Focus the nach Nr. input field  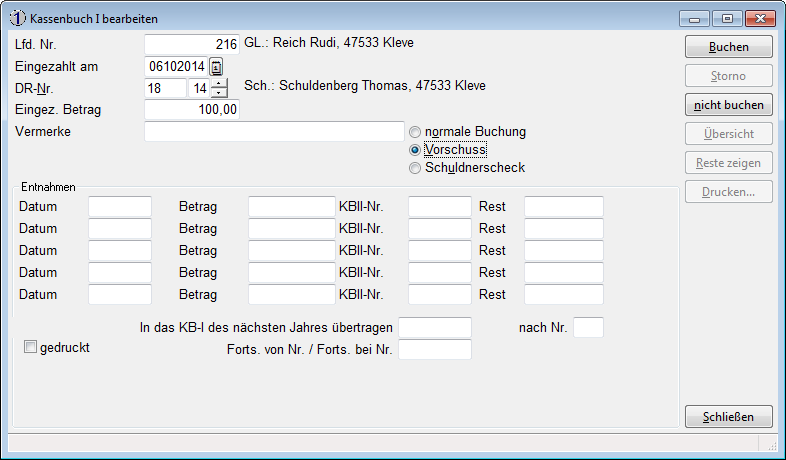(x=588, y=328)
